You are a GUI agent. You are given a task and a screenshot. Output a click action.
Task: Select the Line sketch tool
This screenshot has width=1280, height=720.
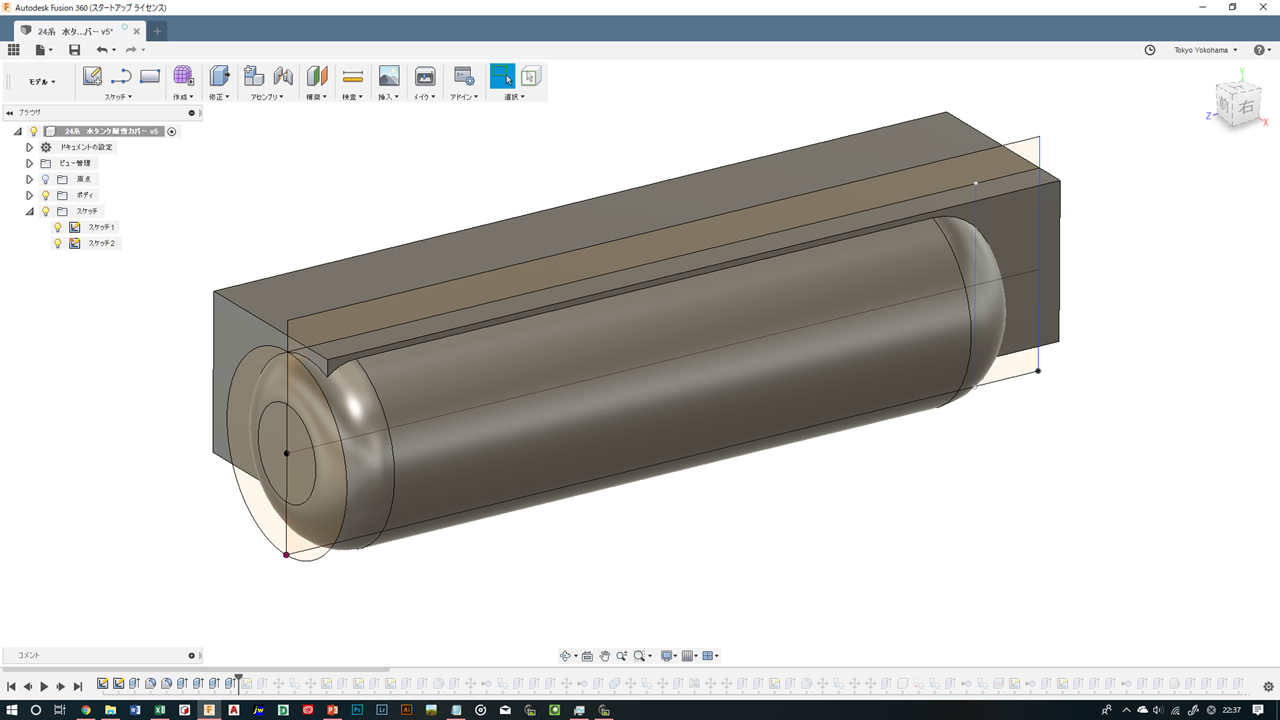[121, 76]
